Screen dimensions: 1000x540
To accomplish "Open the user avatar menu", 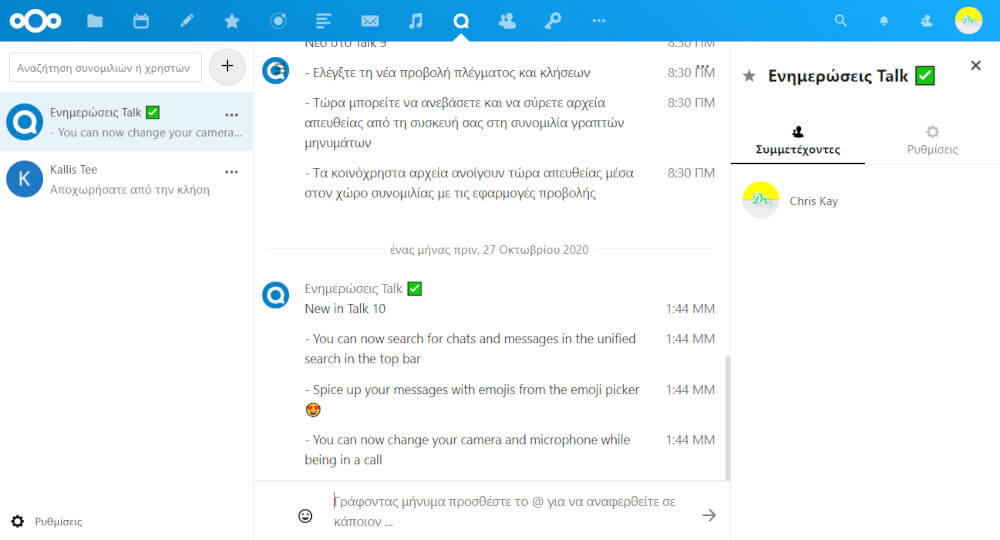I will pos(968,20).
